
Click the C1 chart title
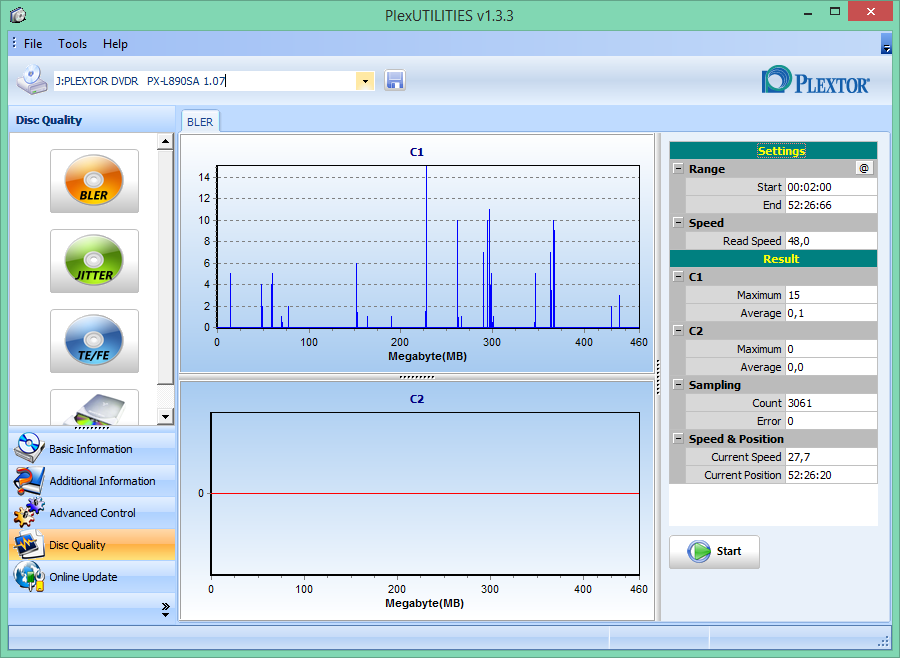(x=417, y=152)
